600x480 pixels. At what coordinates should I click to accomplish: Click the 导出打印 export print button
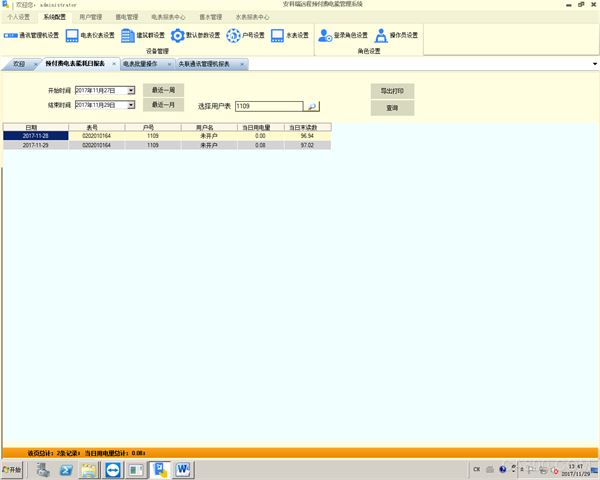tap(392, 91)
